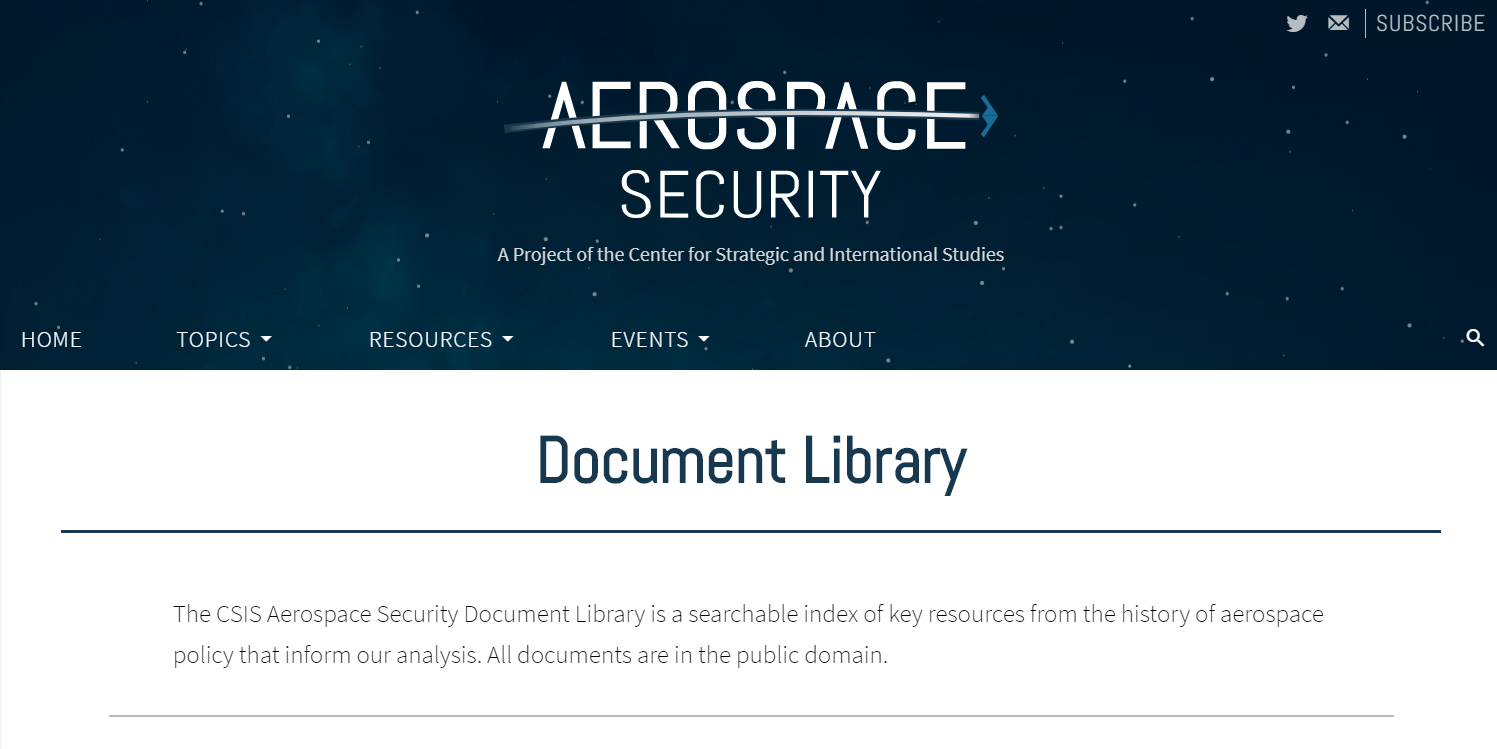Click the RESOURCES menu chevron arrow

[x=508, y=341]
